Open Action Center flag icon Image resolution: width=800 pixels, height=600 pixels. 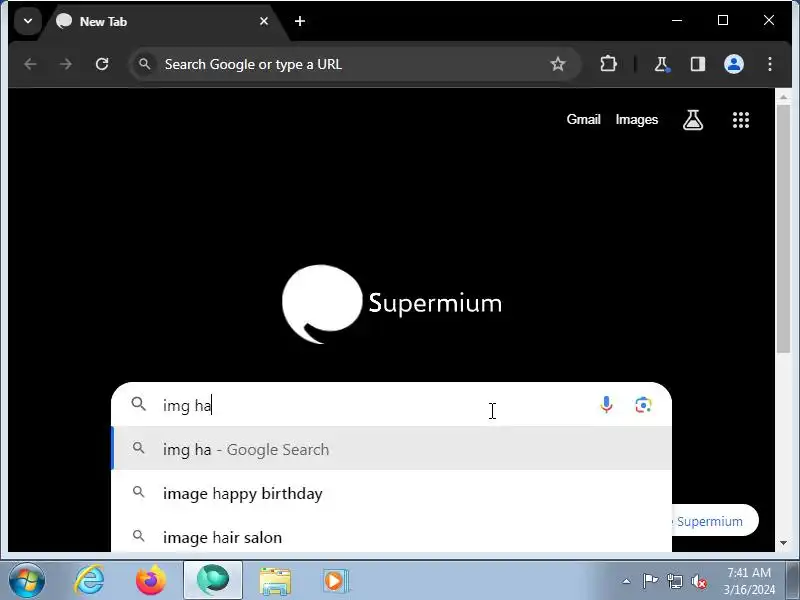[x=650, y=581]
